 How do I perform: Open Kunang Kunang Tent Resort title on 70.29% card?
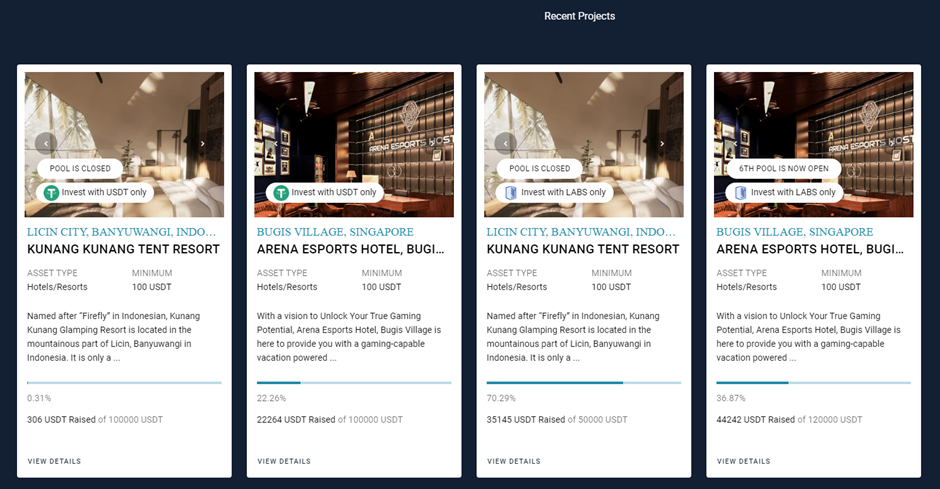point(583,249)
